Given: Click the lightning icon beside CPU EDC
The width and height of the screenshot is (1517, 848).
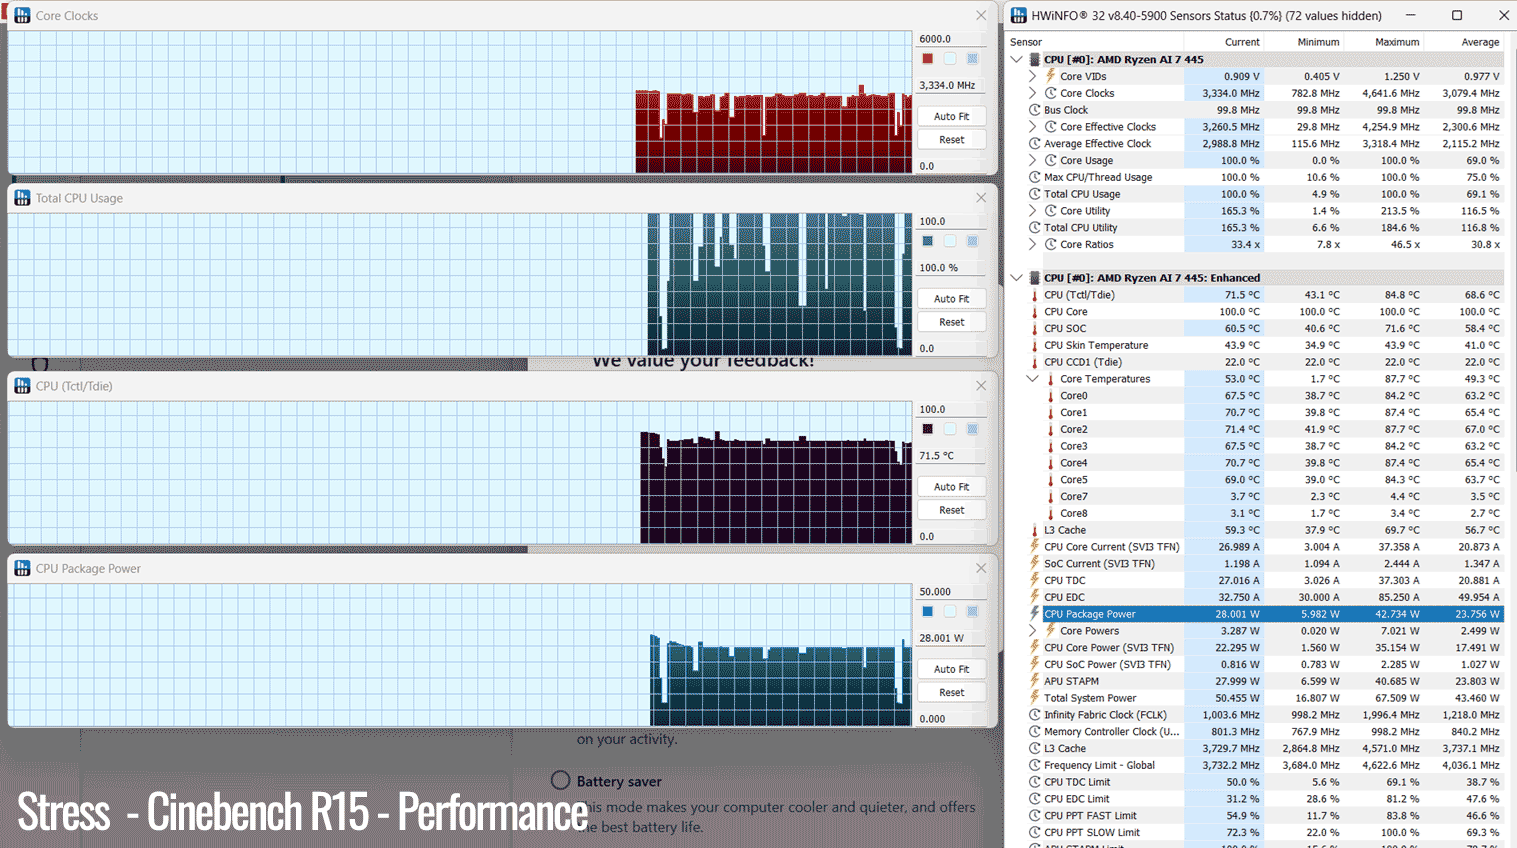Looking at the screenshot, I should pyautogui.click(x=1035, y=597).
